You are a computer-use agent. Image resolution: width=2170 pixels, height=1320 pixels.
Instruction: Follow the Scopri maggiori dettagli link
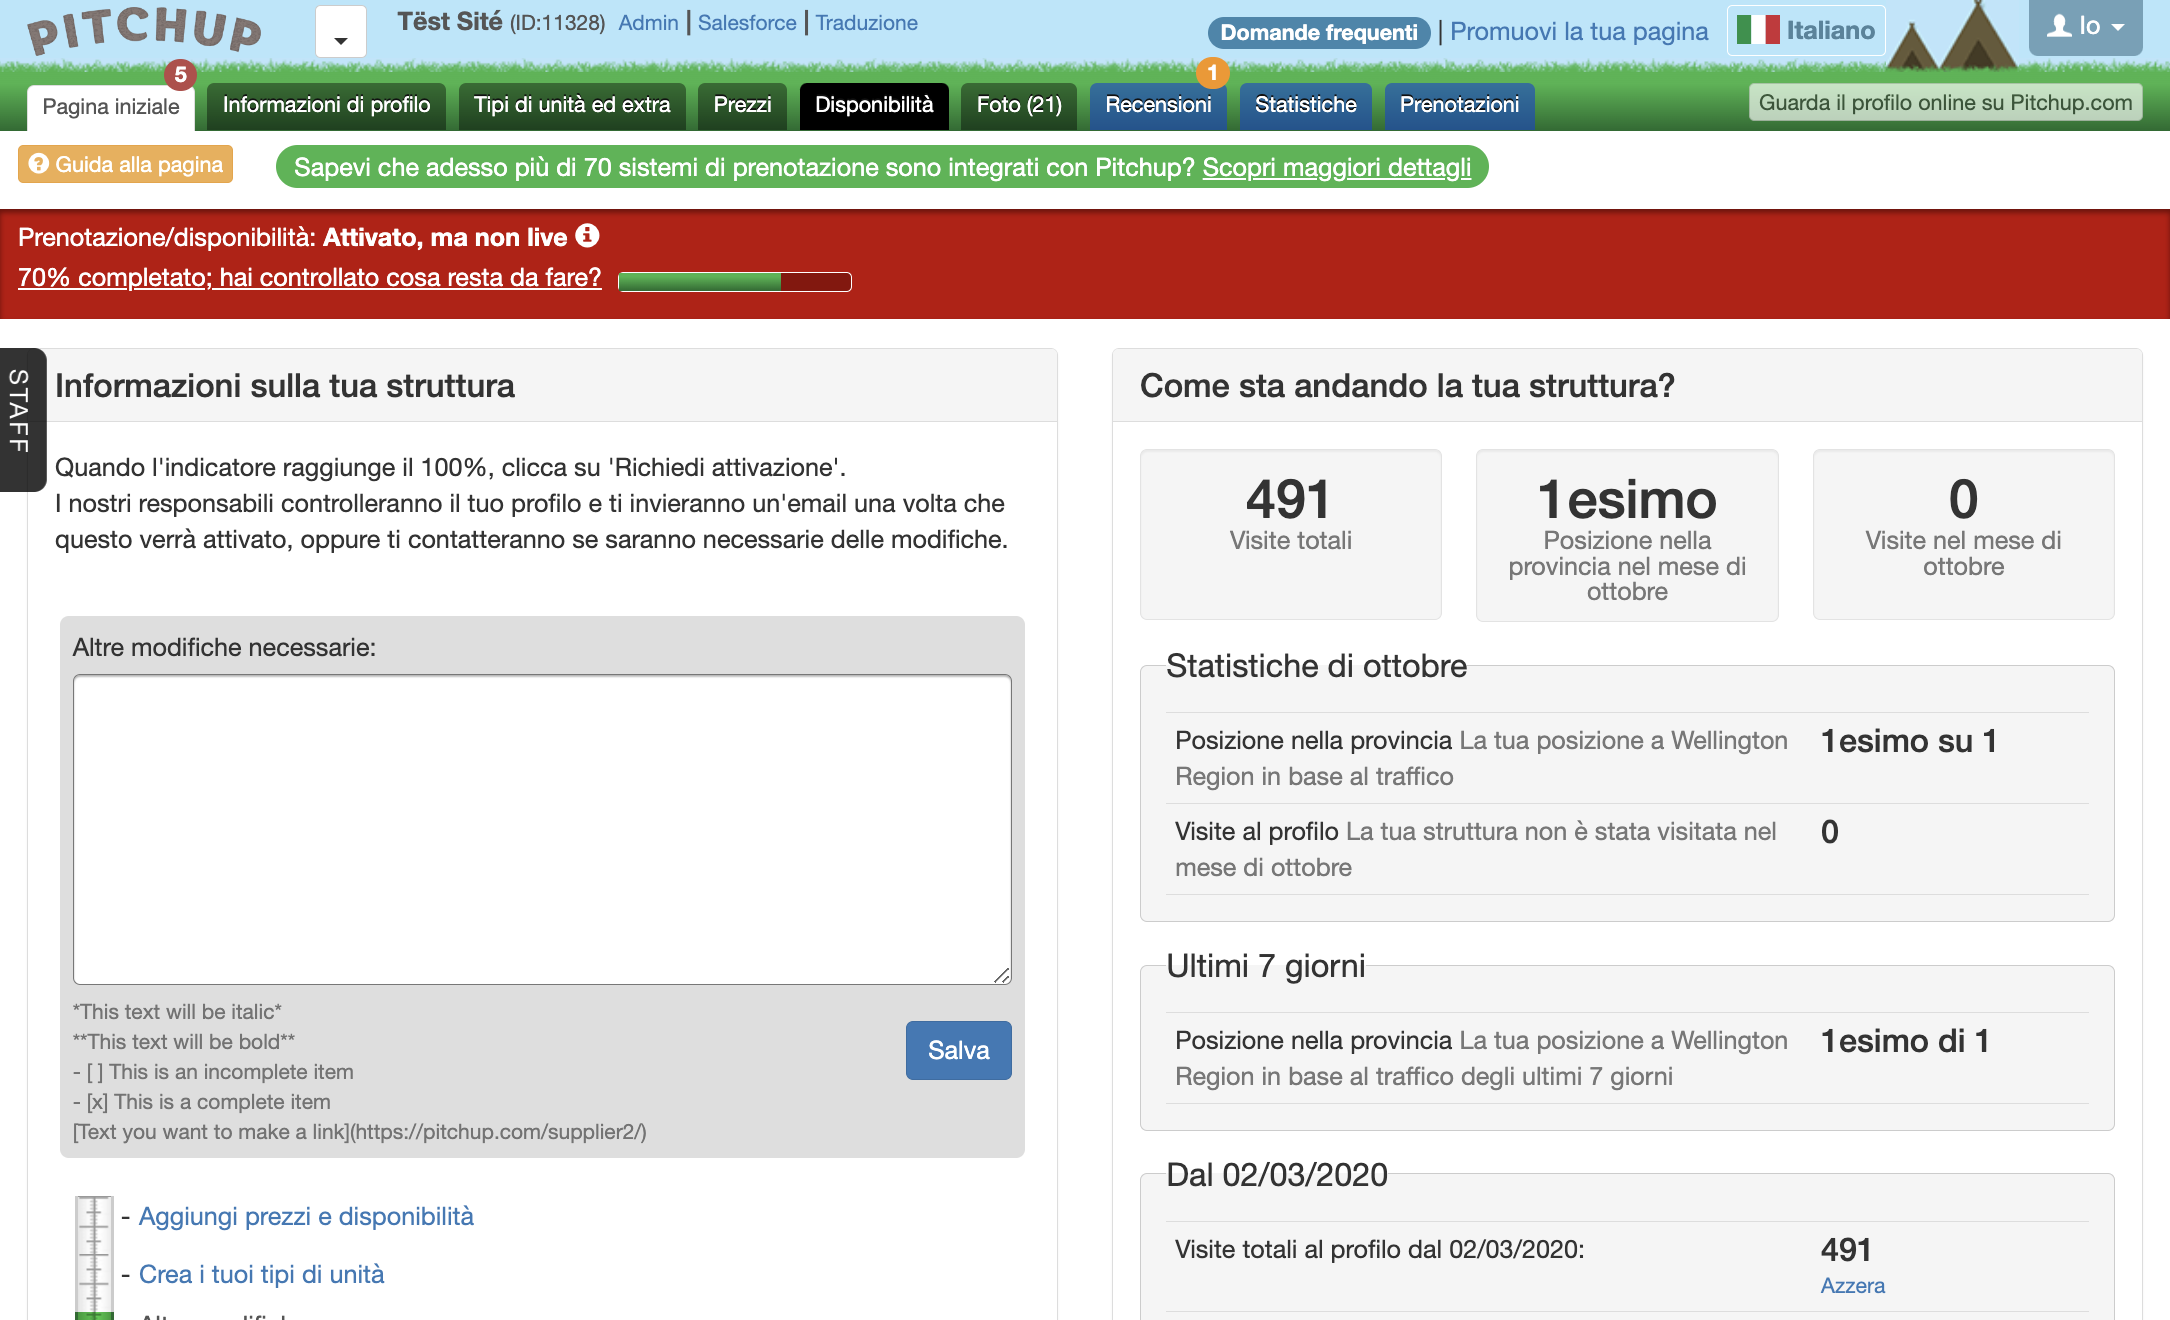1336,167
